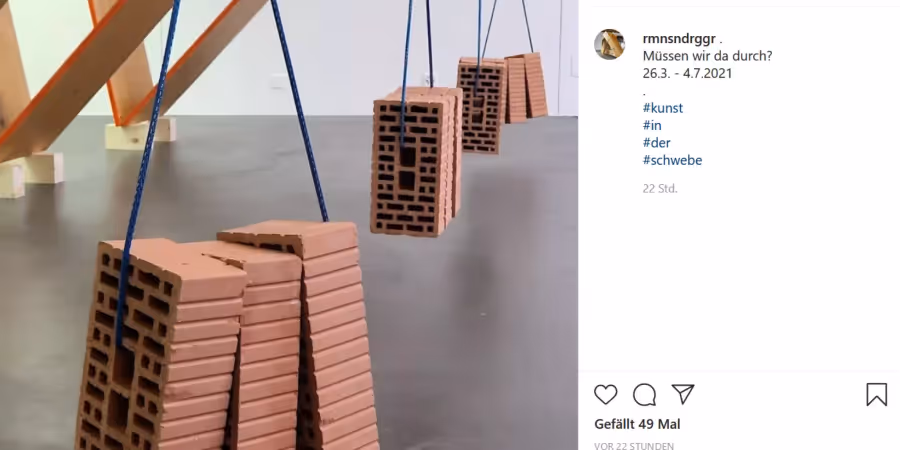Like the post with the heart icon
Image resolution: width=900 pixels, height=450 pixels.
(605, 394)
